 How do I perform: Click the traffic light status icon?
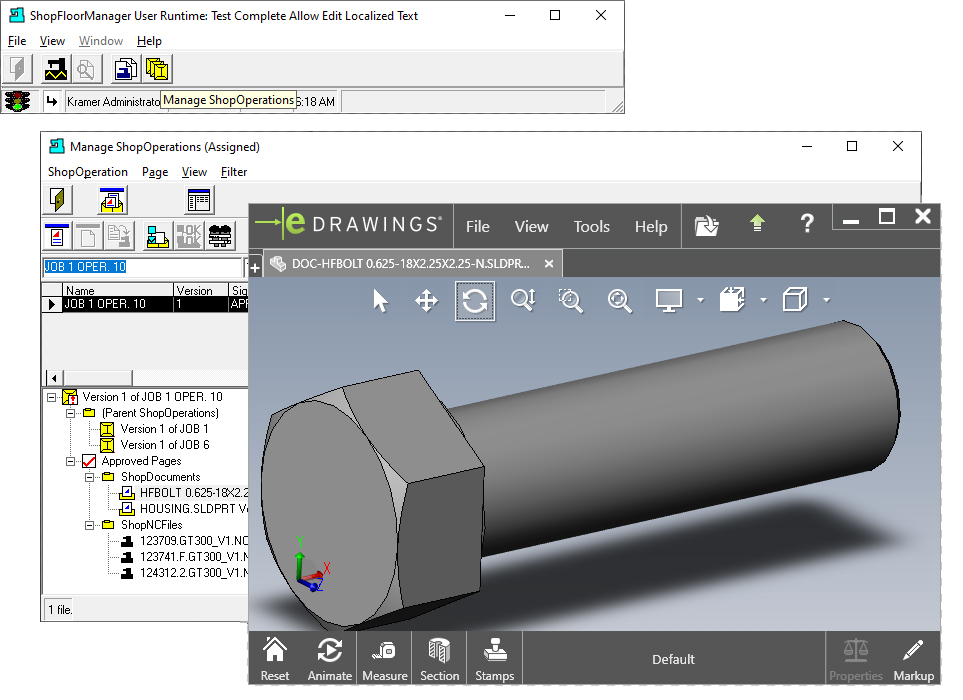[18, 101]
